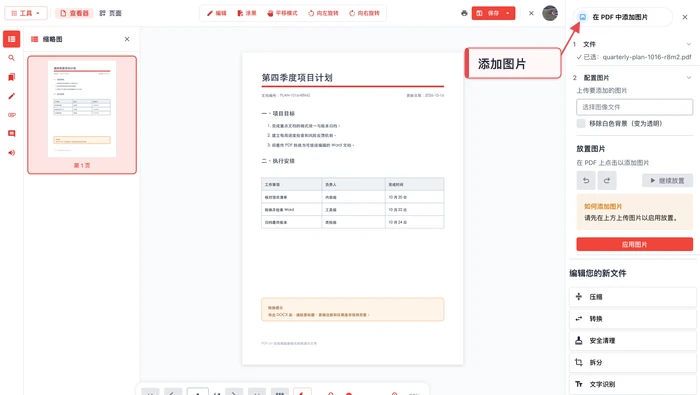Close the document with top-bar X

[531, 13]
